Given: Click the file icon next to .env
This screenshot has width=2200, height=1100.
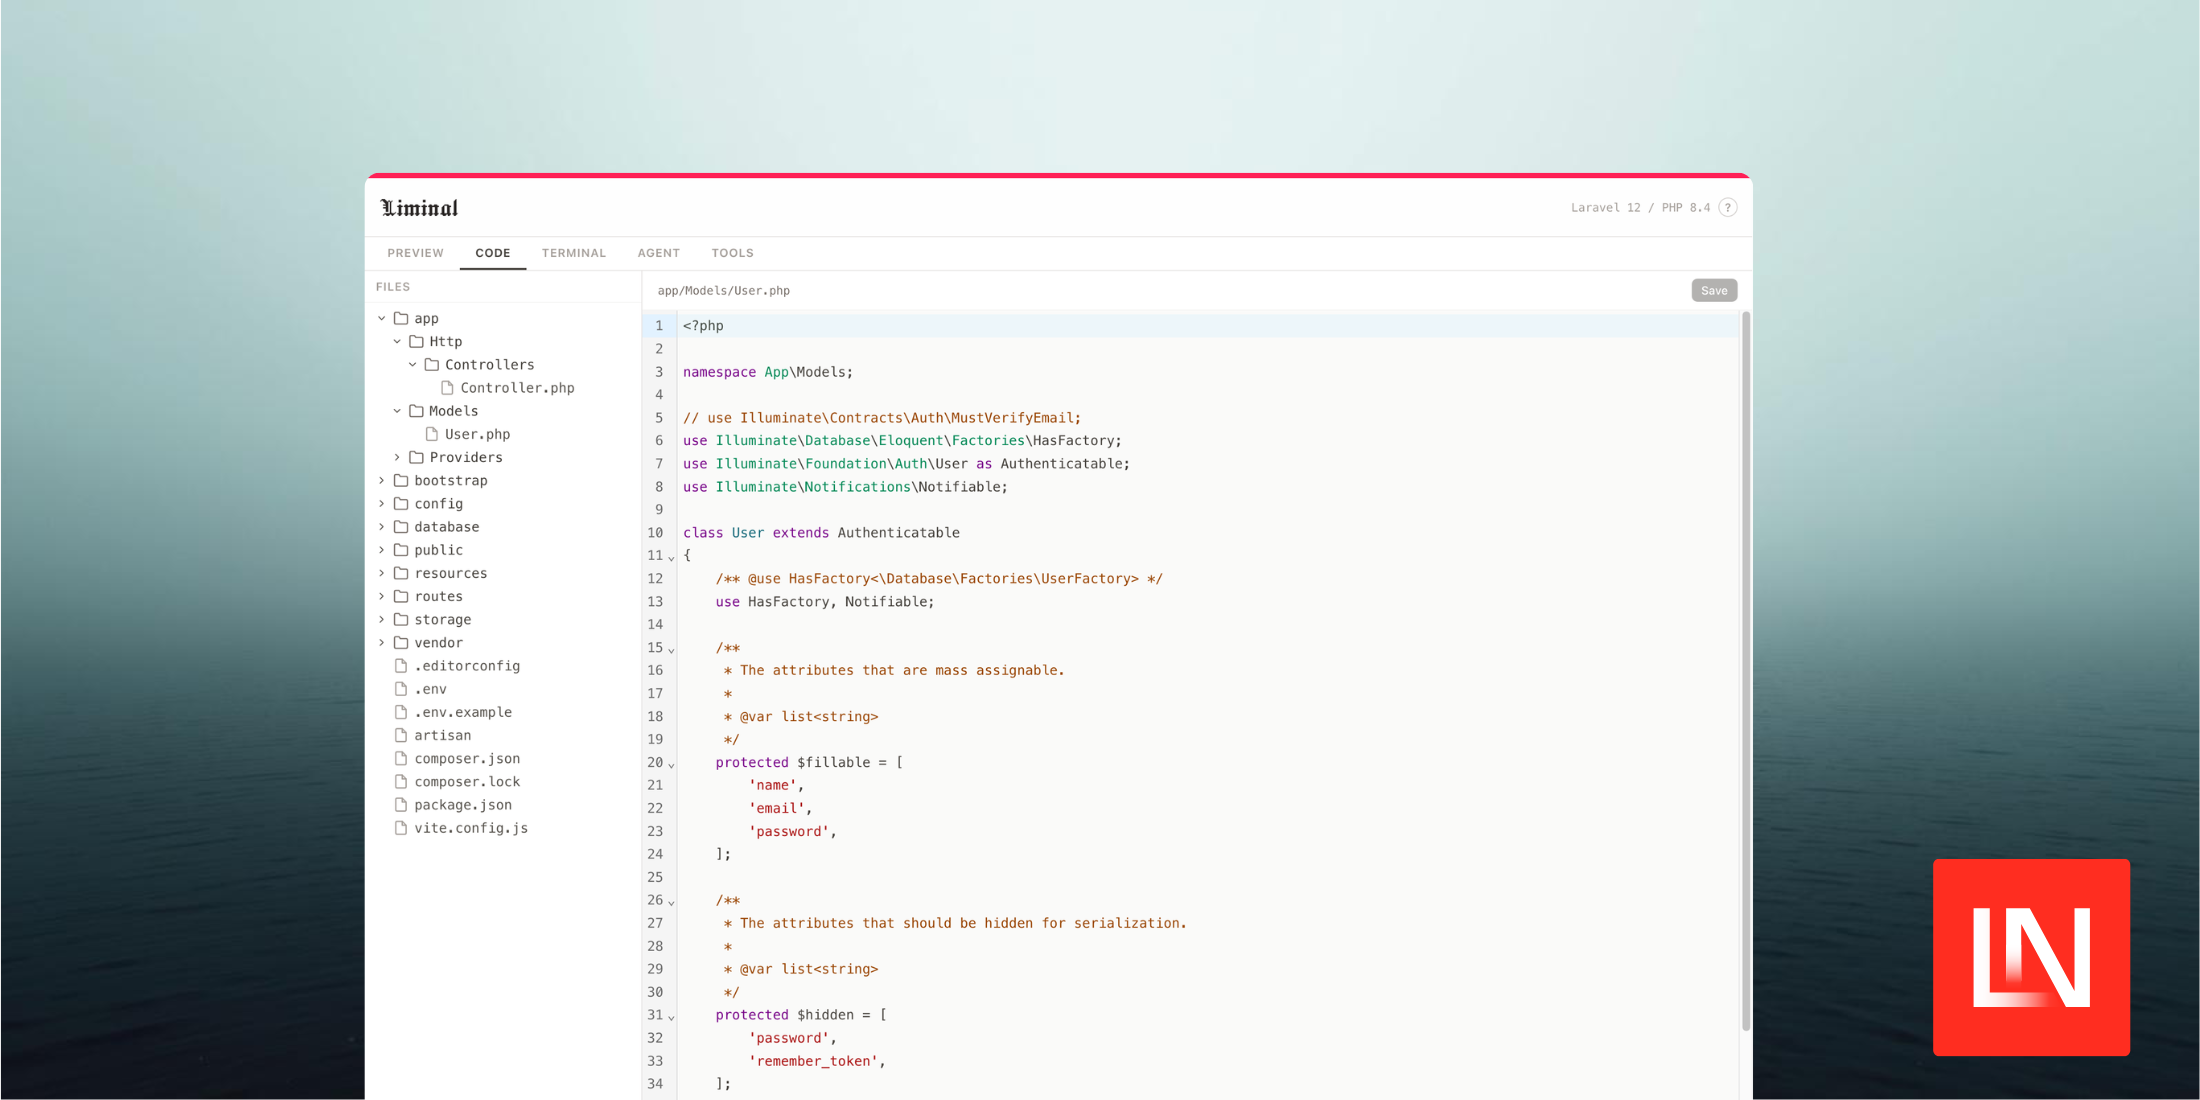Looking at the screenshot, I should pos(401,689).
